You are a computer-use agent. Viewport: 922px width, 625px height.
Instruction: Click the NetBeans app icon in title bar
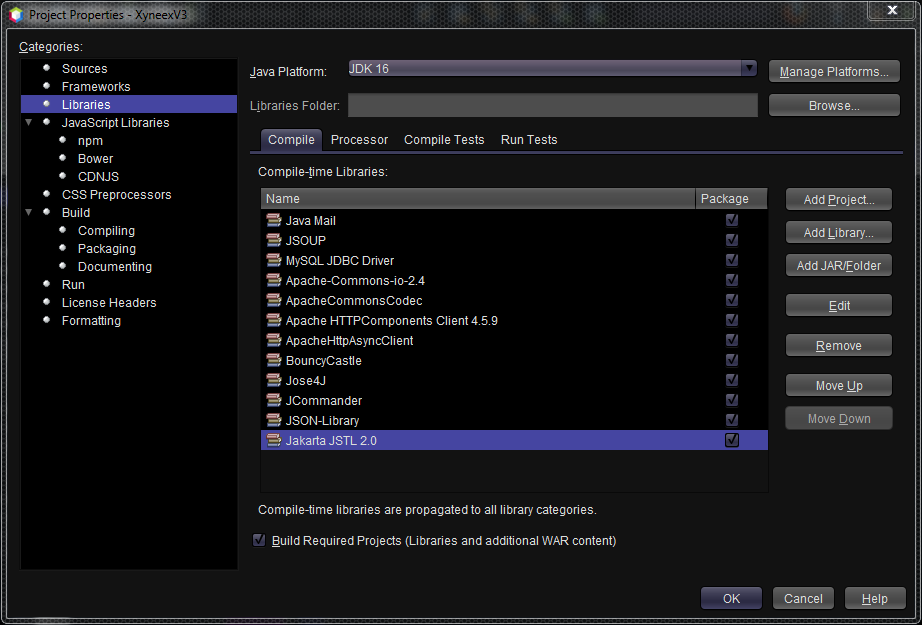tap(16, 14)
